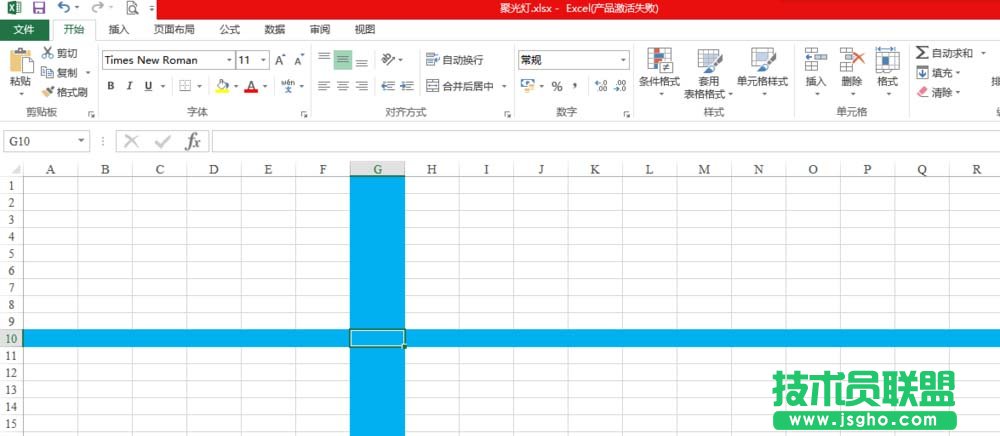Apply borders to the cell

click(x=185, y=86)
